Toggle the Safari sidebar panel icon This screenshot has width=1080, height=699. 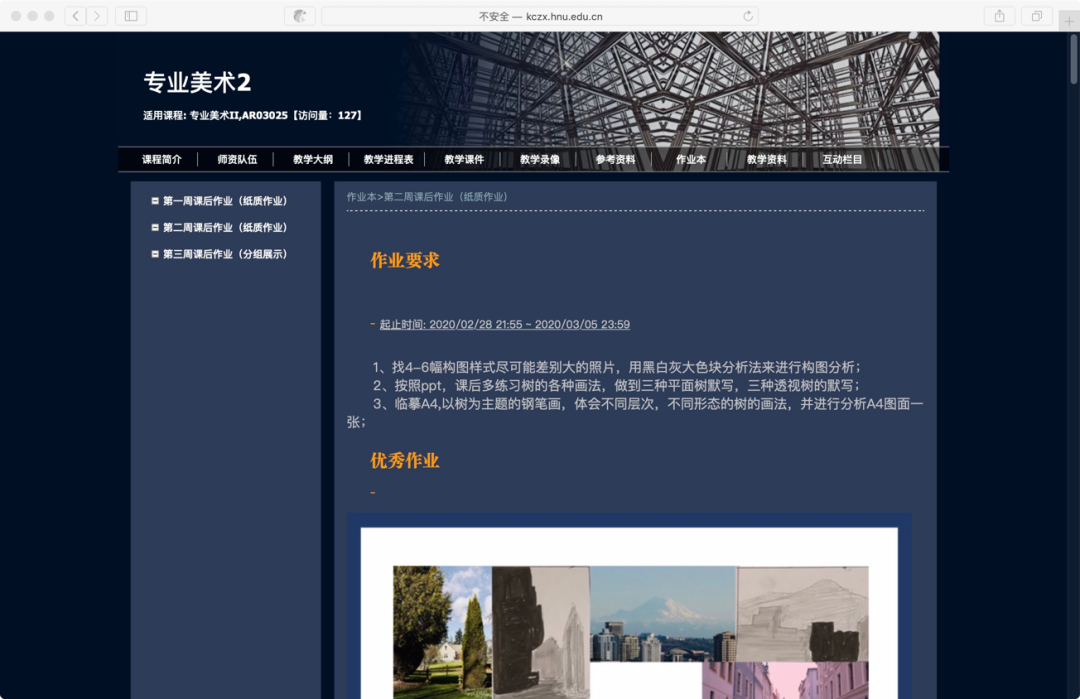point(131,16)
